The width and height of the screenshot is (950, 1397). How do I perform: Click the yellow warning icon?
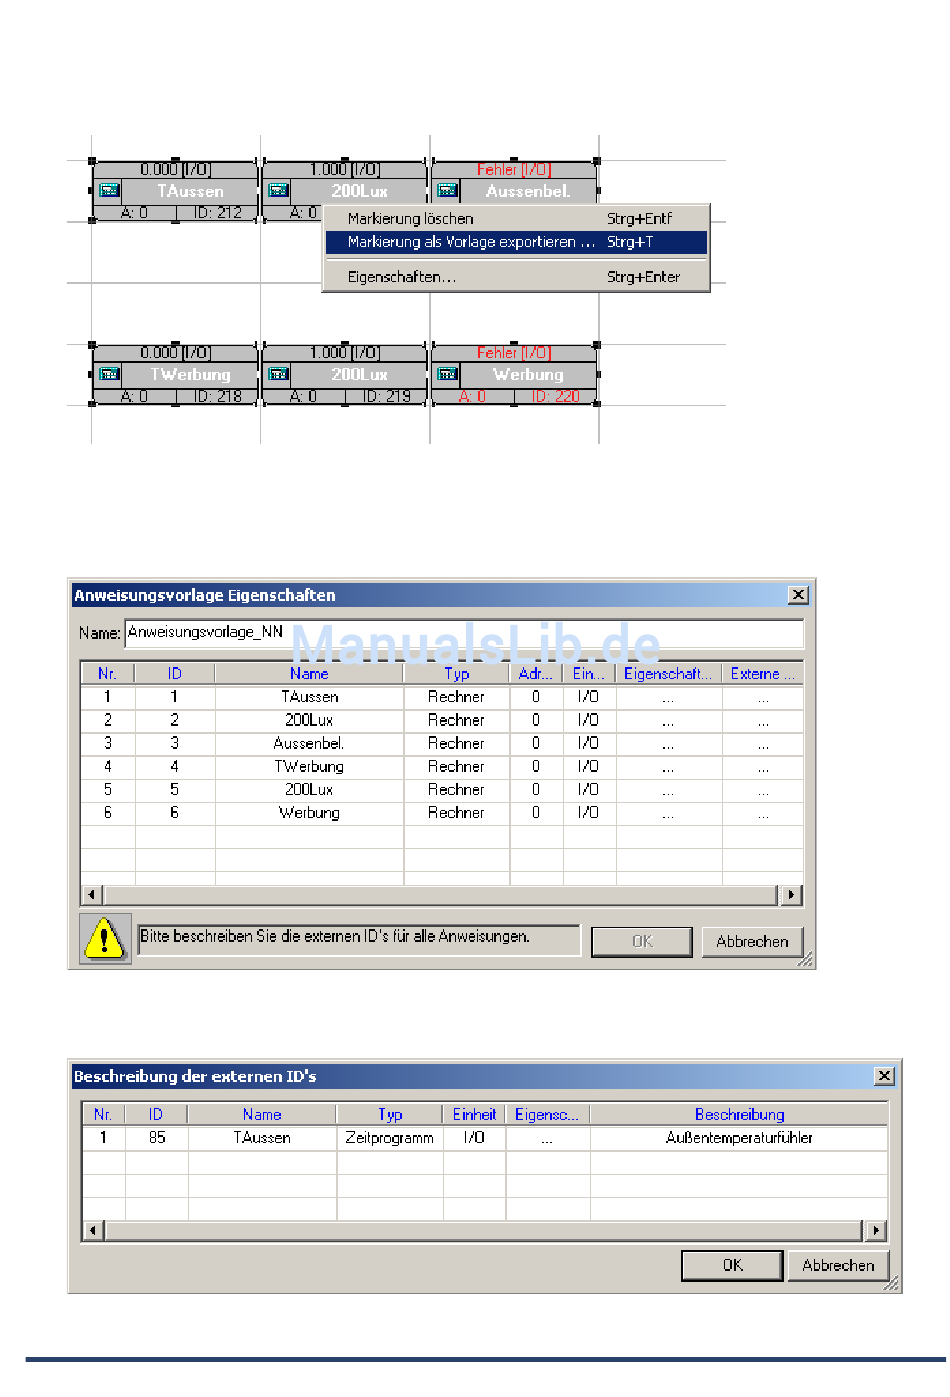[104, 939]
